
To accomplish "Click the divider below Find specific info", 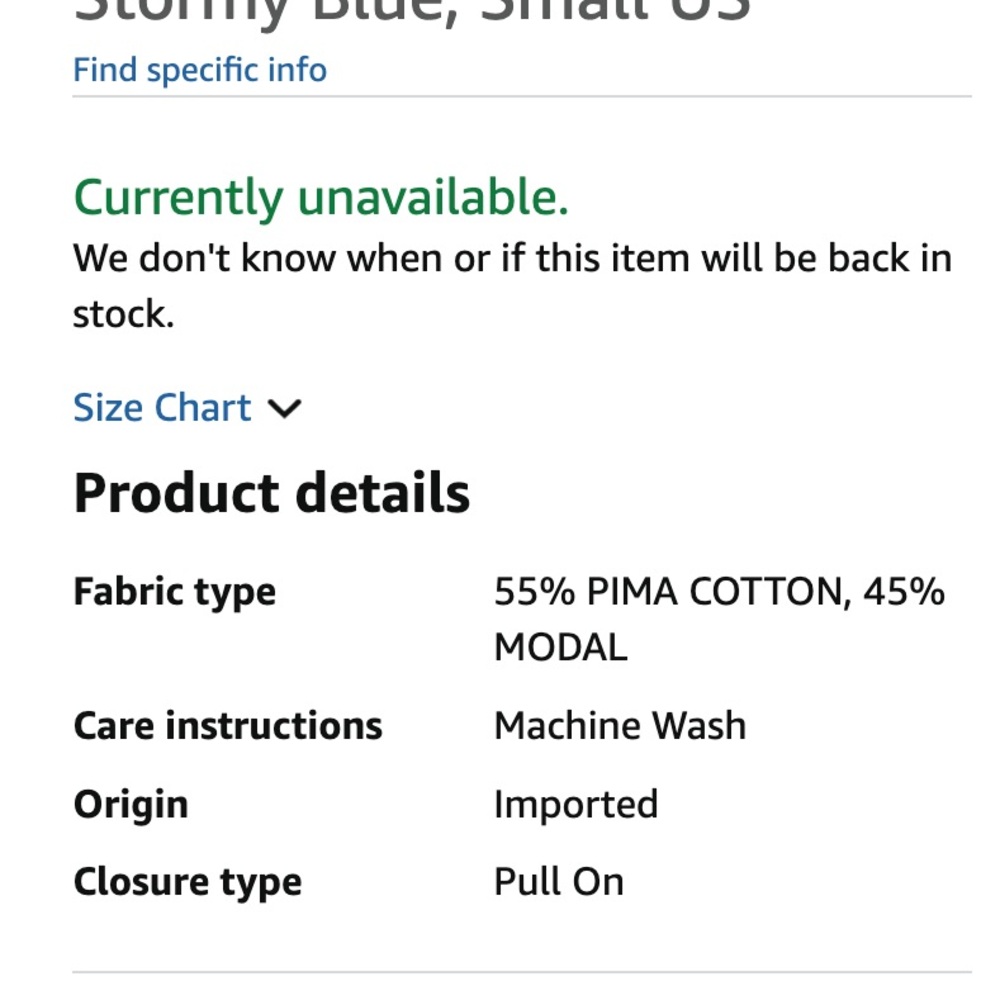I will click(x=521, y=97).
